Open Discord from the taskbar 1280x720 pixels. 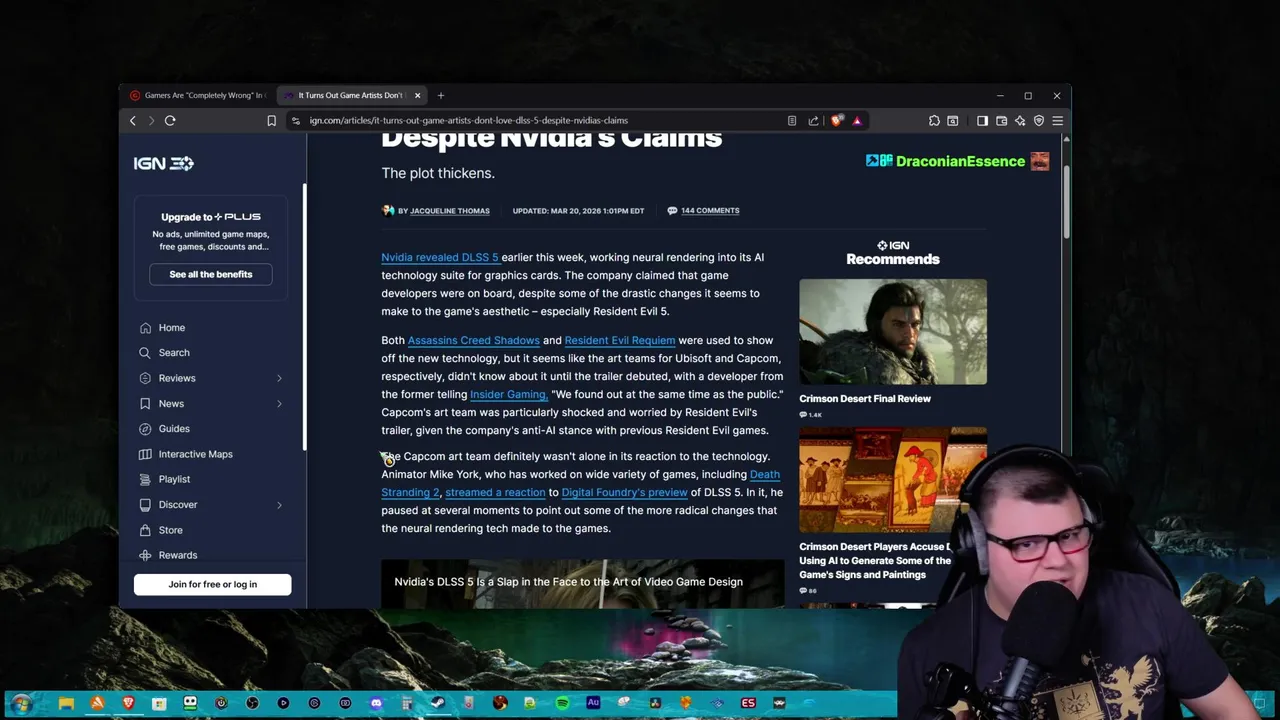click(x=376, y=704)
